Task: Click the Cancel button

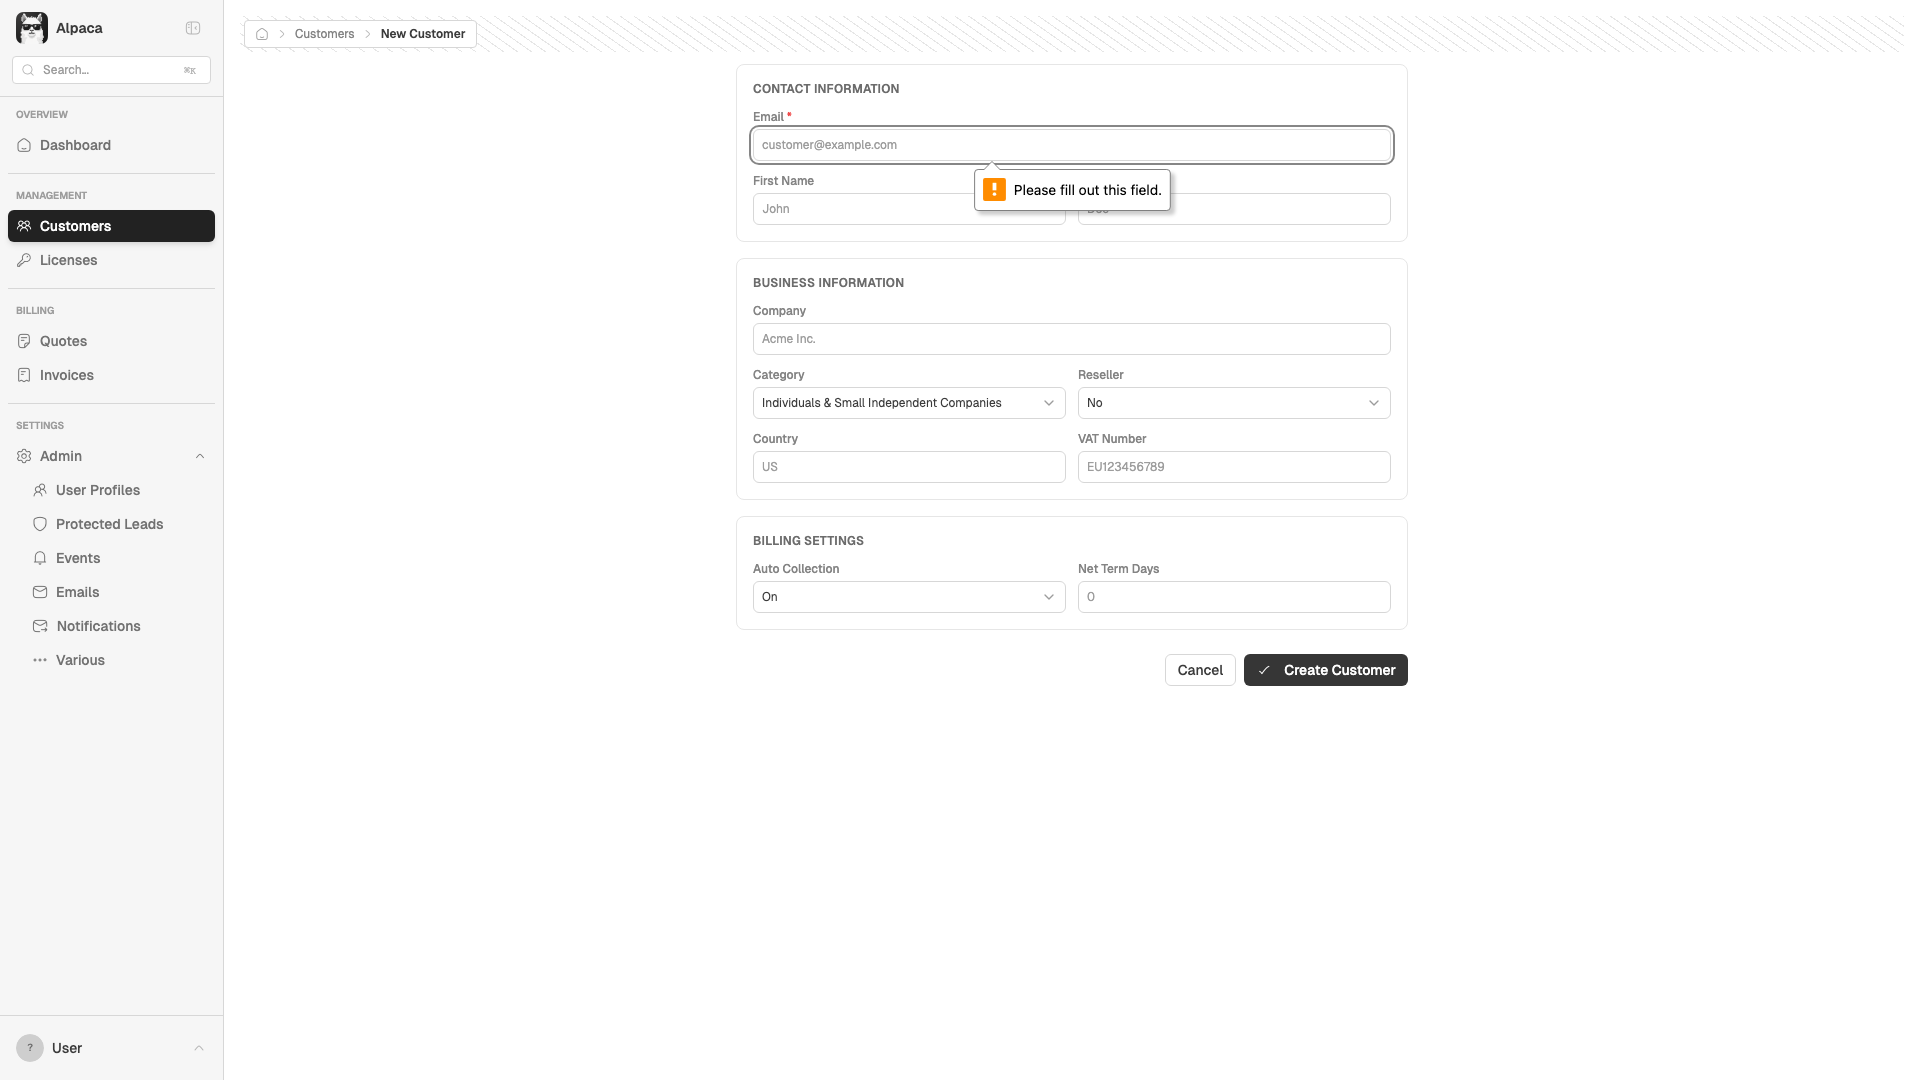Action: 1199,670
